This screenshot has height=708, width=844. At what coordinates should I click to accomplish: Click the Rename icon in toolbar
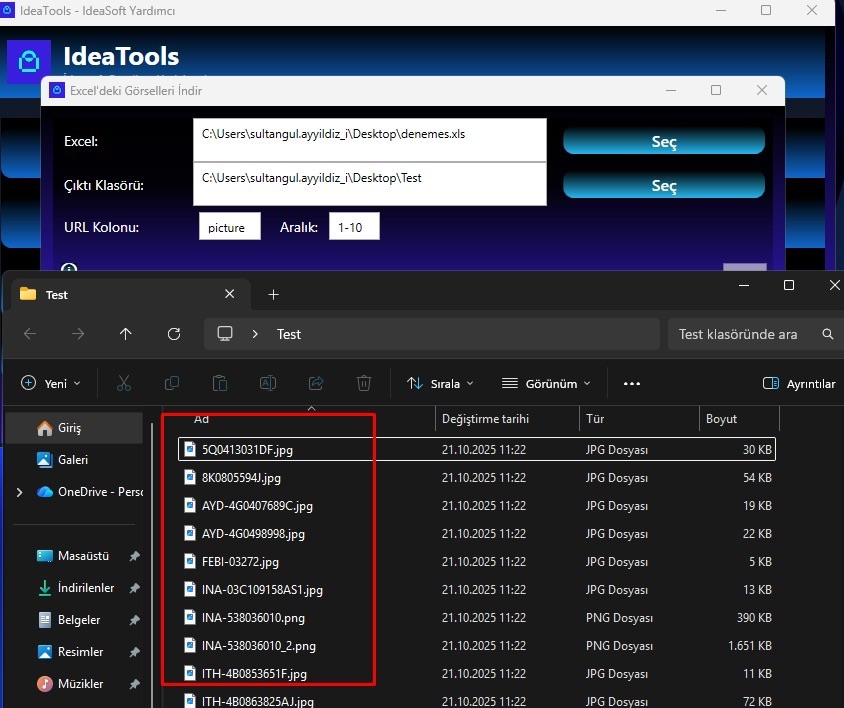(x=268, y=383)
